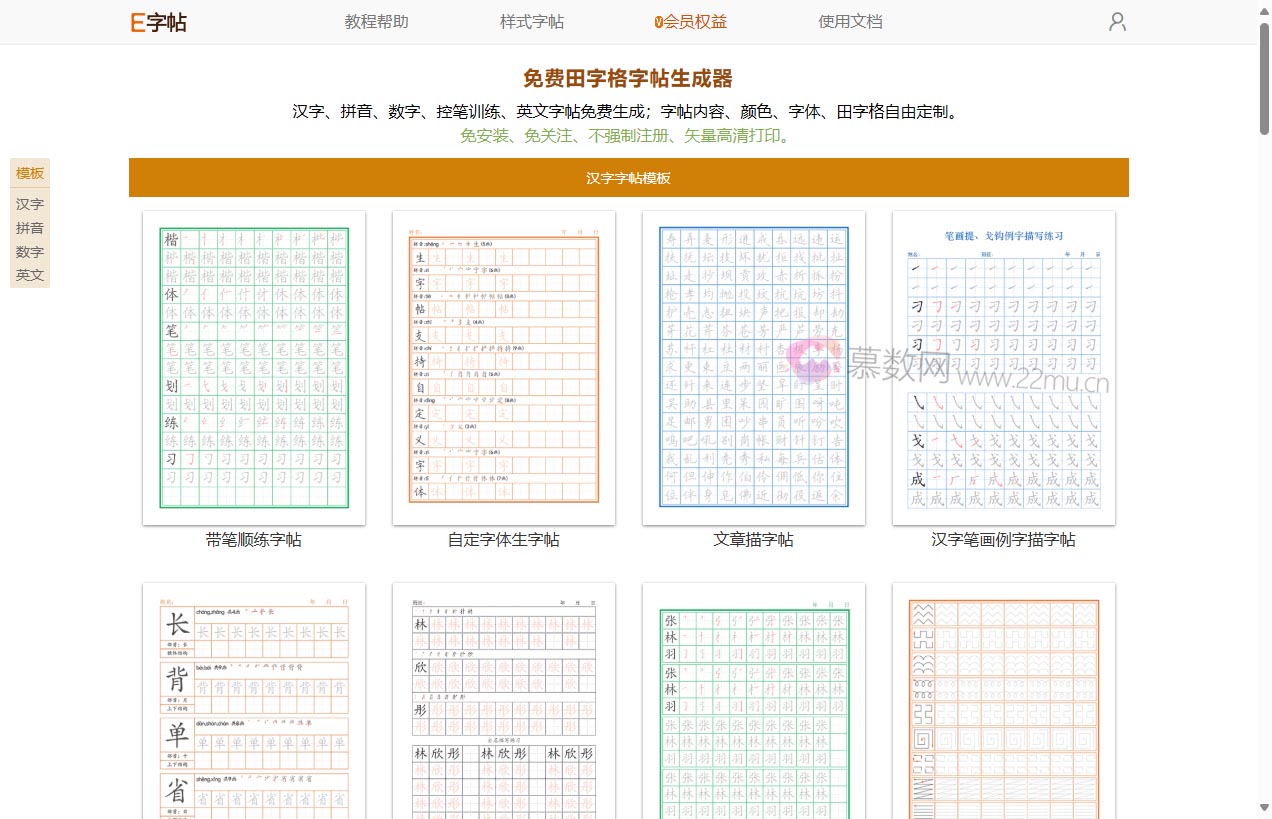Select the V badge on 会员权益
Image resolution: width=1272 pixels, height=819 pixels.
click(x=656, y=21)
